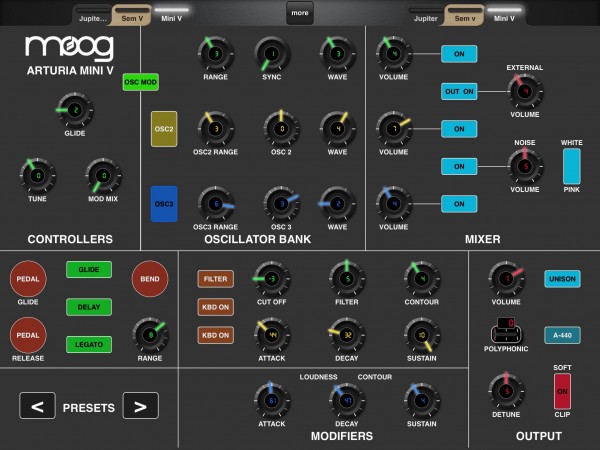Click the A-440 tuning button

[x=562, y=335]
